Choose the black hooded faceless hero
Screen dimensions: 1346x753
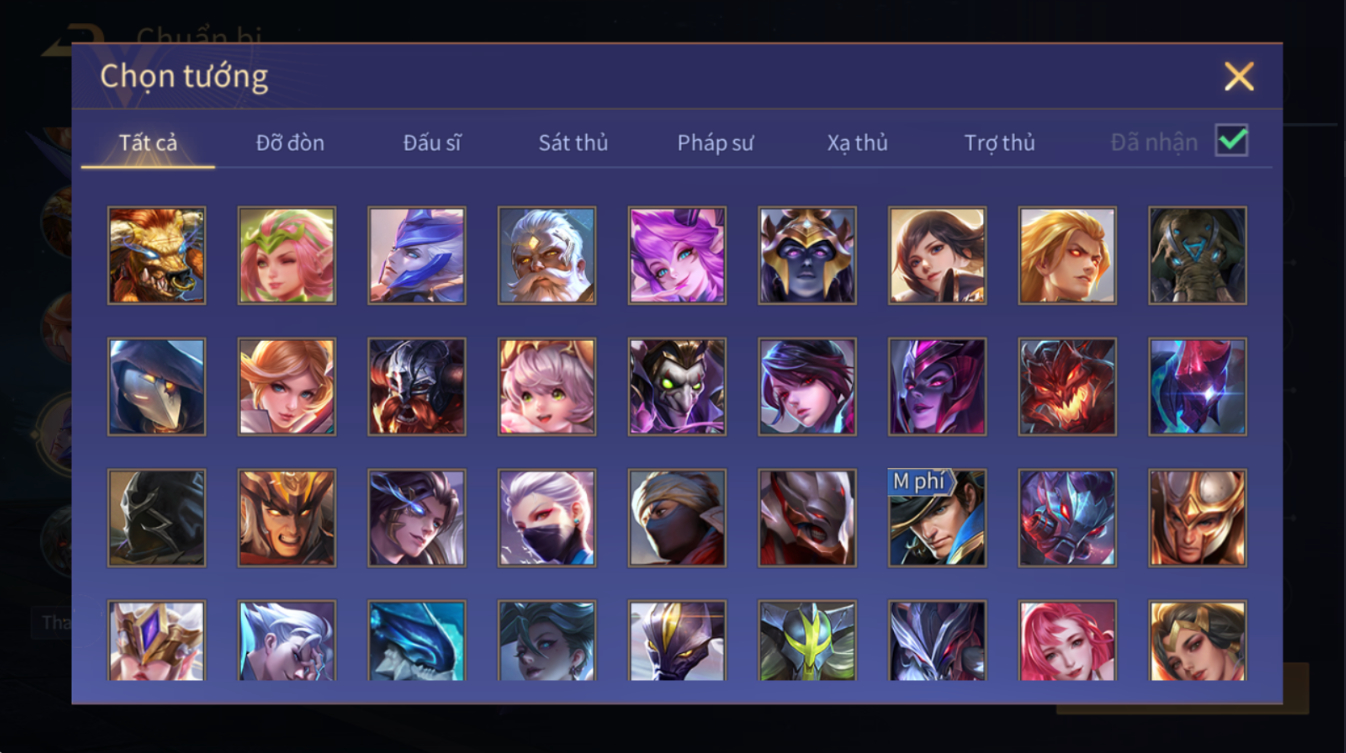pyautogui.click(x=157, y=518)
